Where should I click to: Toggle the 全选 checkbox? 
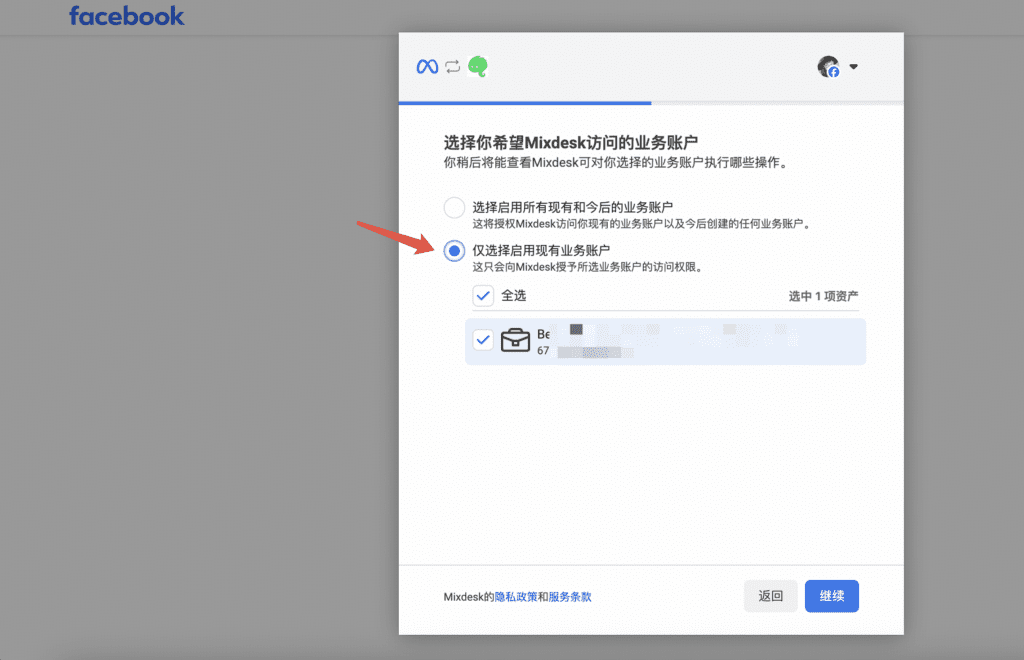[483, 296]
